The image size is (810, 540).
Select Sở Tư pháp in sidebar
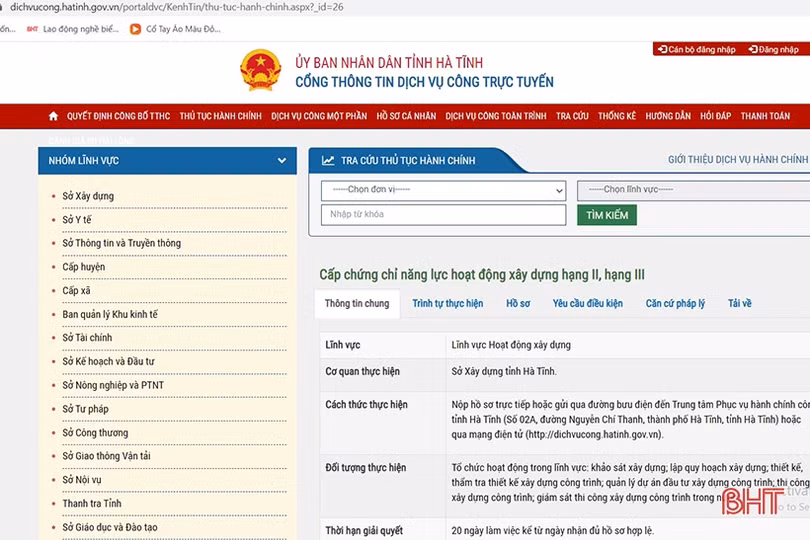click(85, 409)
